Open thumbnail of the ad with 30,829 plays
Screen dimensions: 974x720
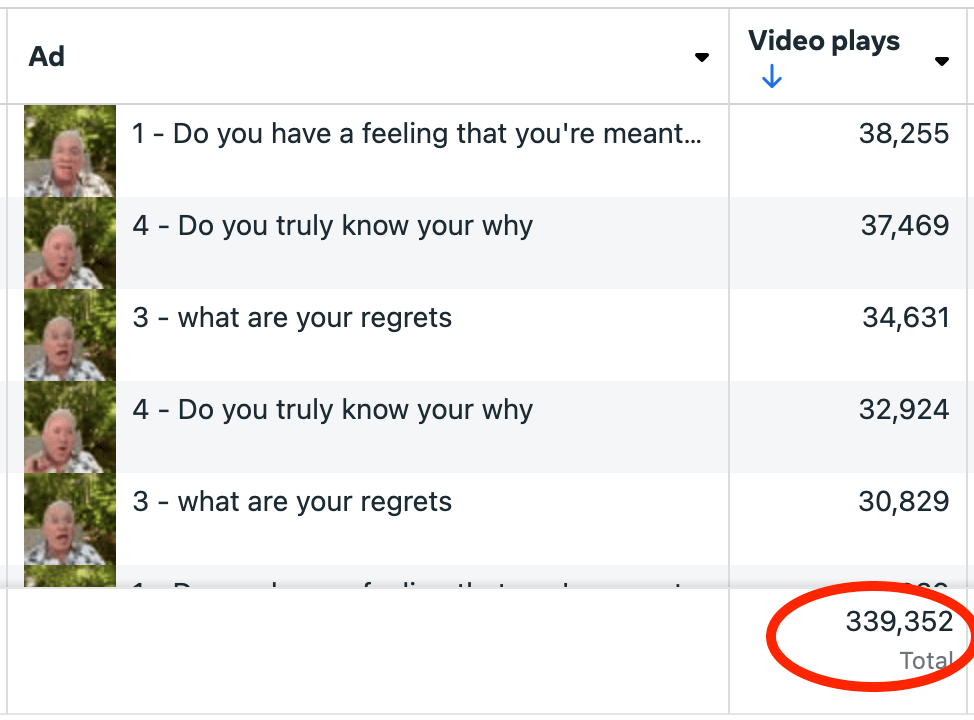point(70,518)
